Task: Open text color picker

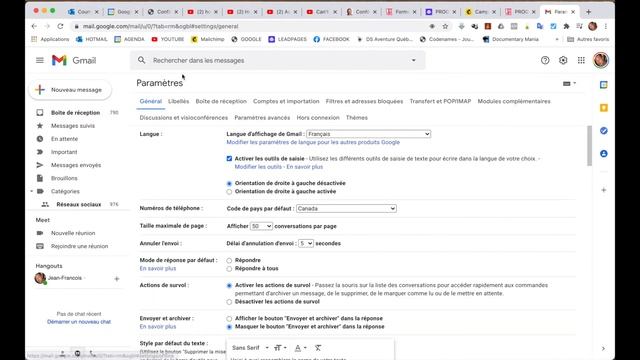Action: (300, 348)
